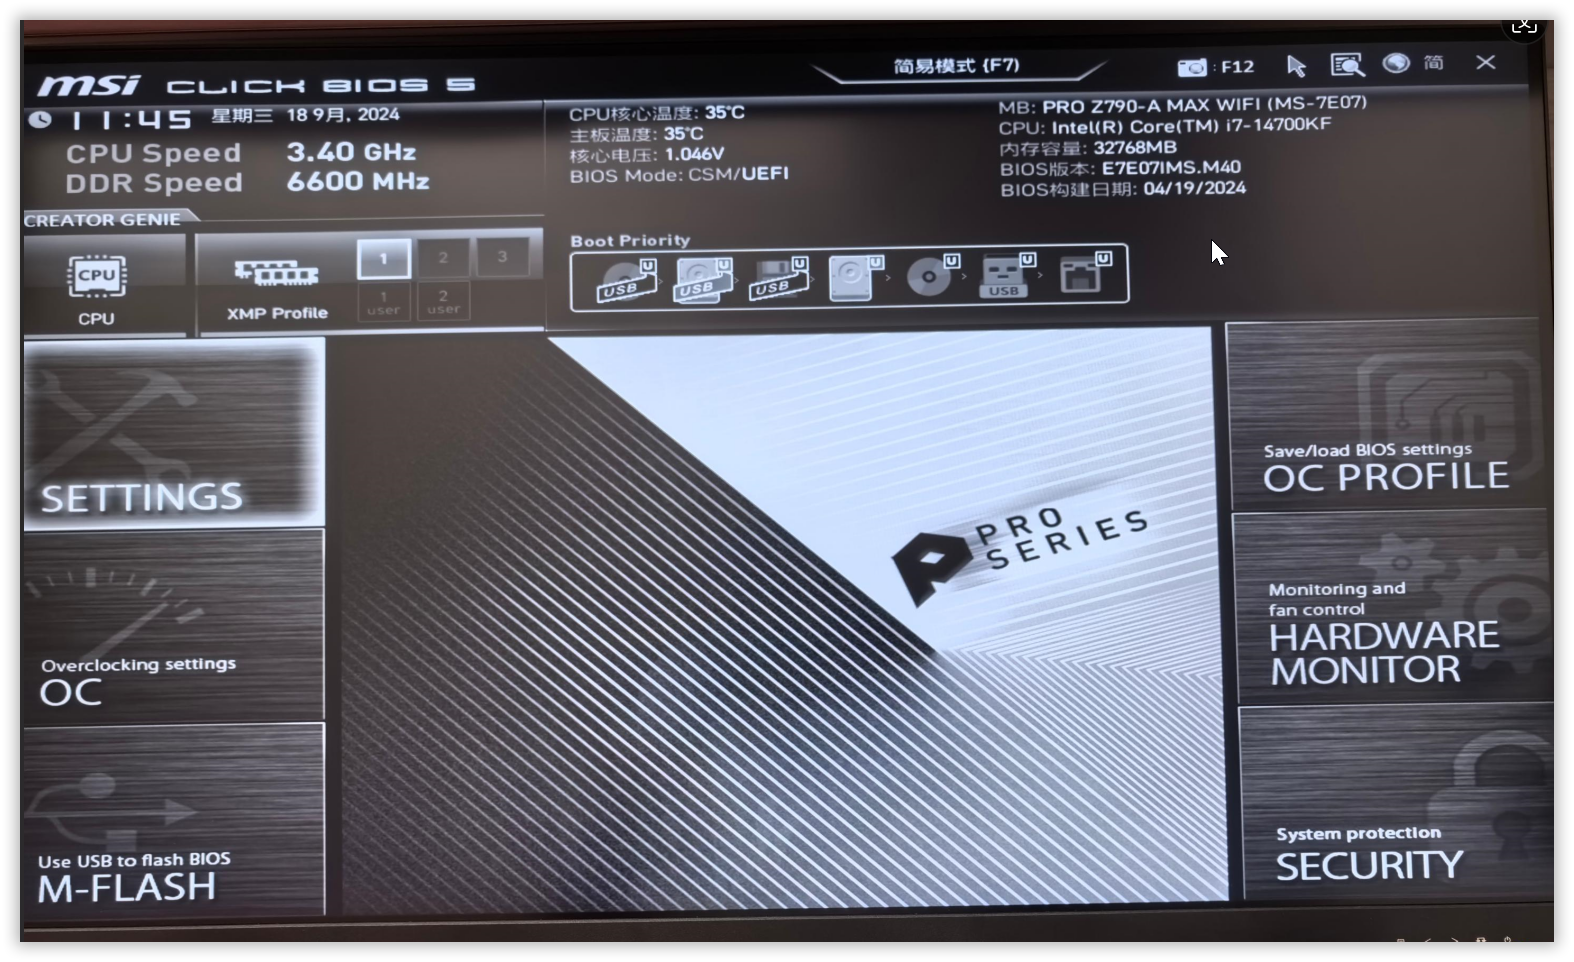Change language with the globe icon
Image resolution: width=1574 pixels, height=962 pixels.
coord(1396,63)
